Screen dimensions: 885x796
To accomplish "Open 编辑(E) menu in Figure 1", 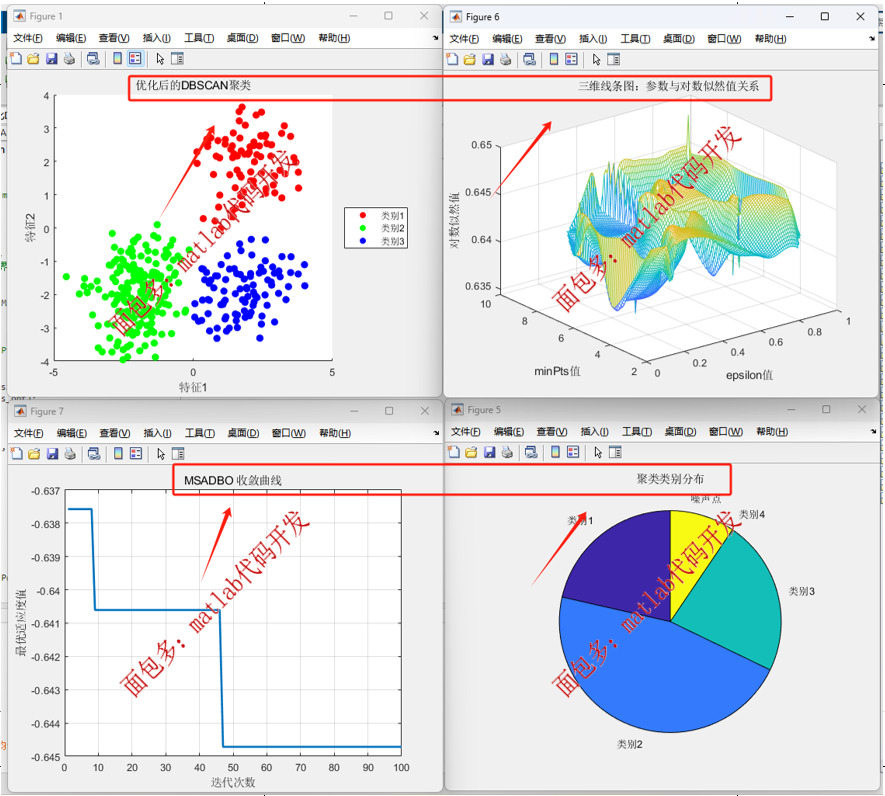I will [71, 38].
